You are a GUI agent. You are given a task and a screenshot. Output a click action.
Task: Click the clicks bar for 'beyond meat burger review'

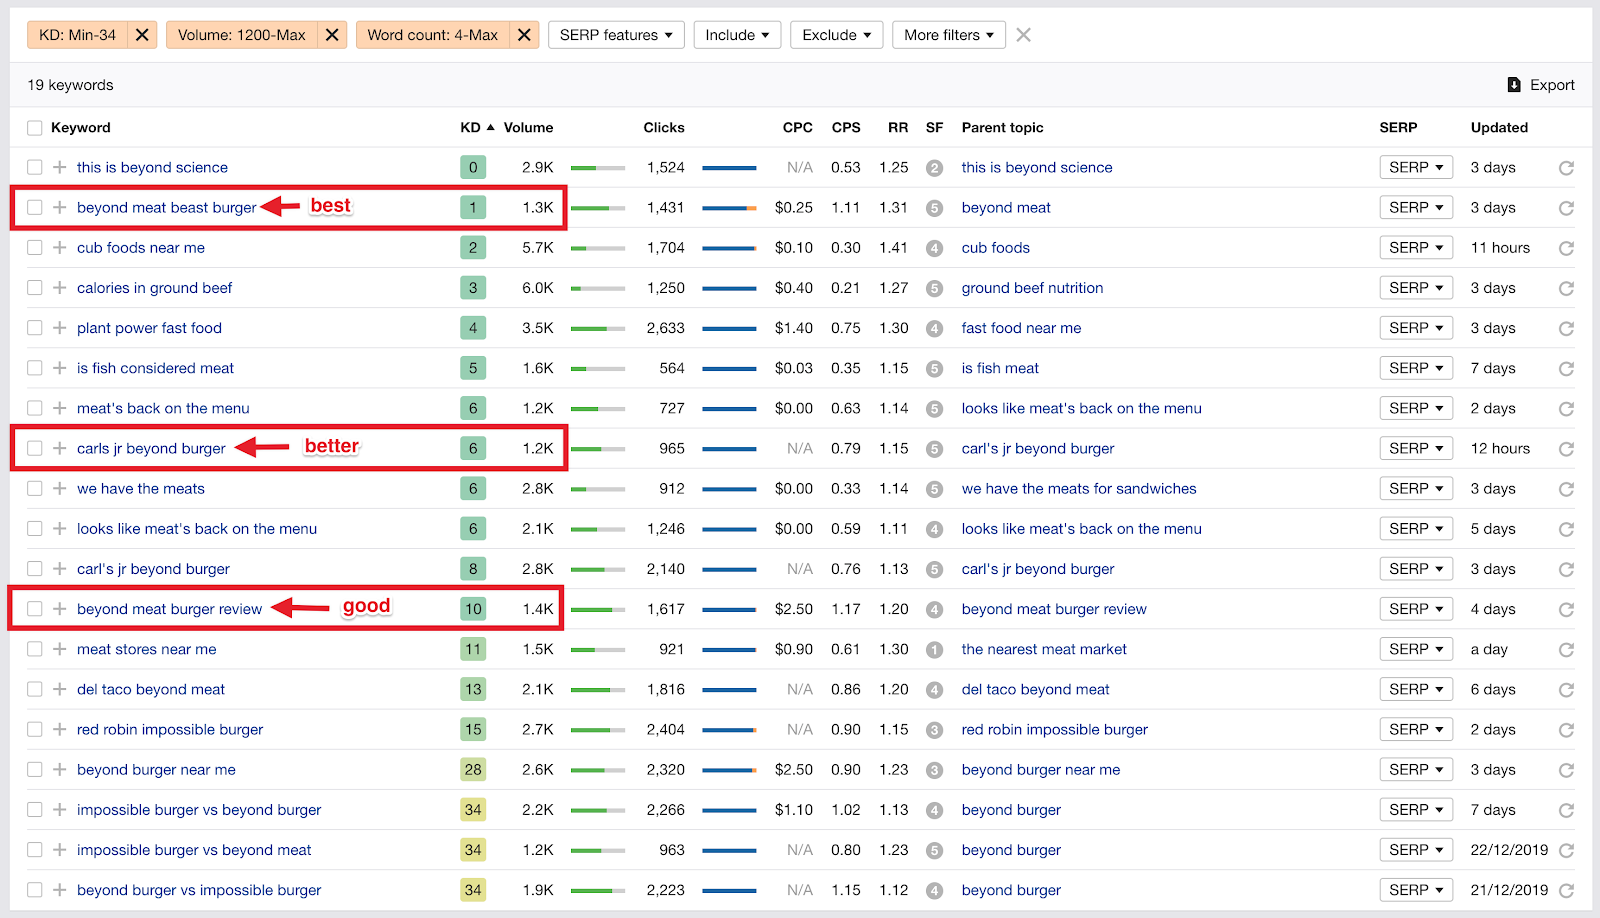[729, 609]
